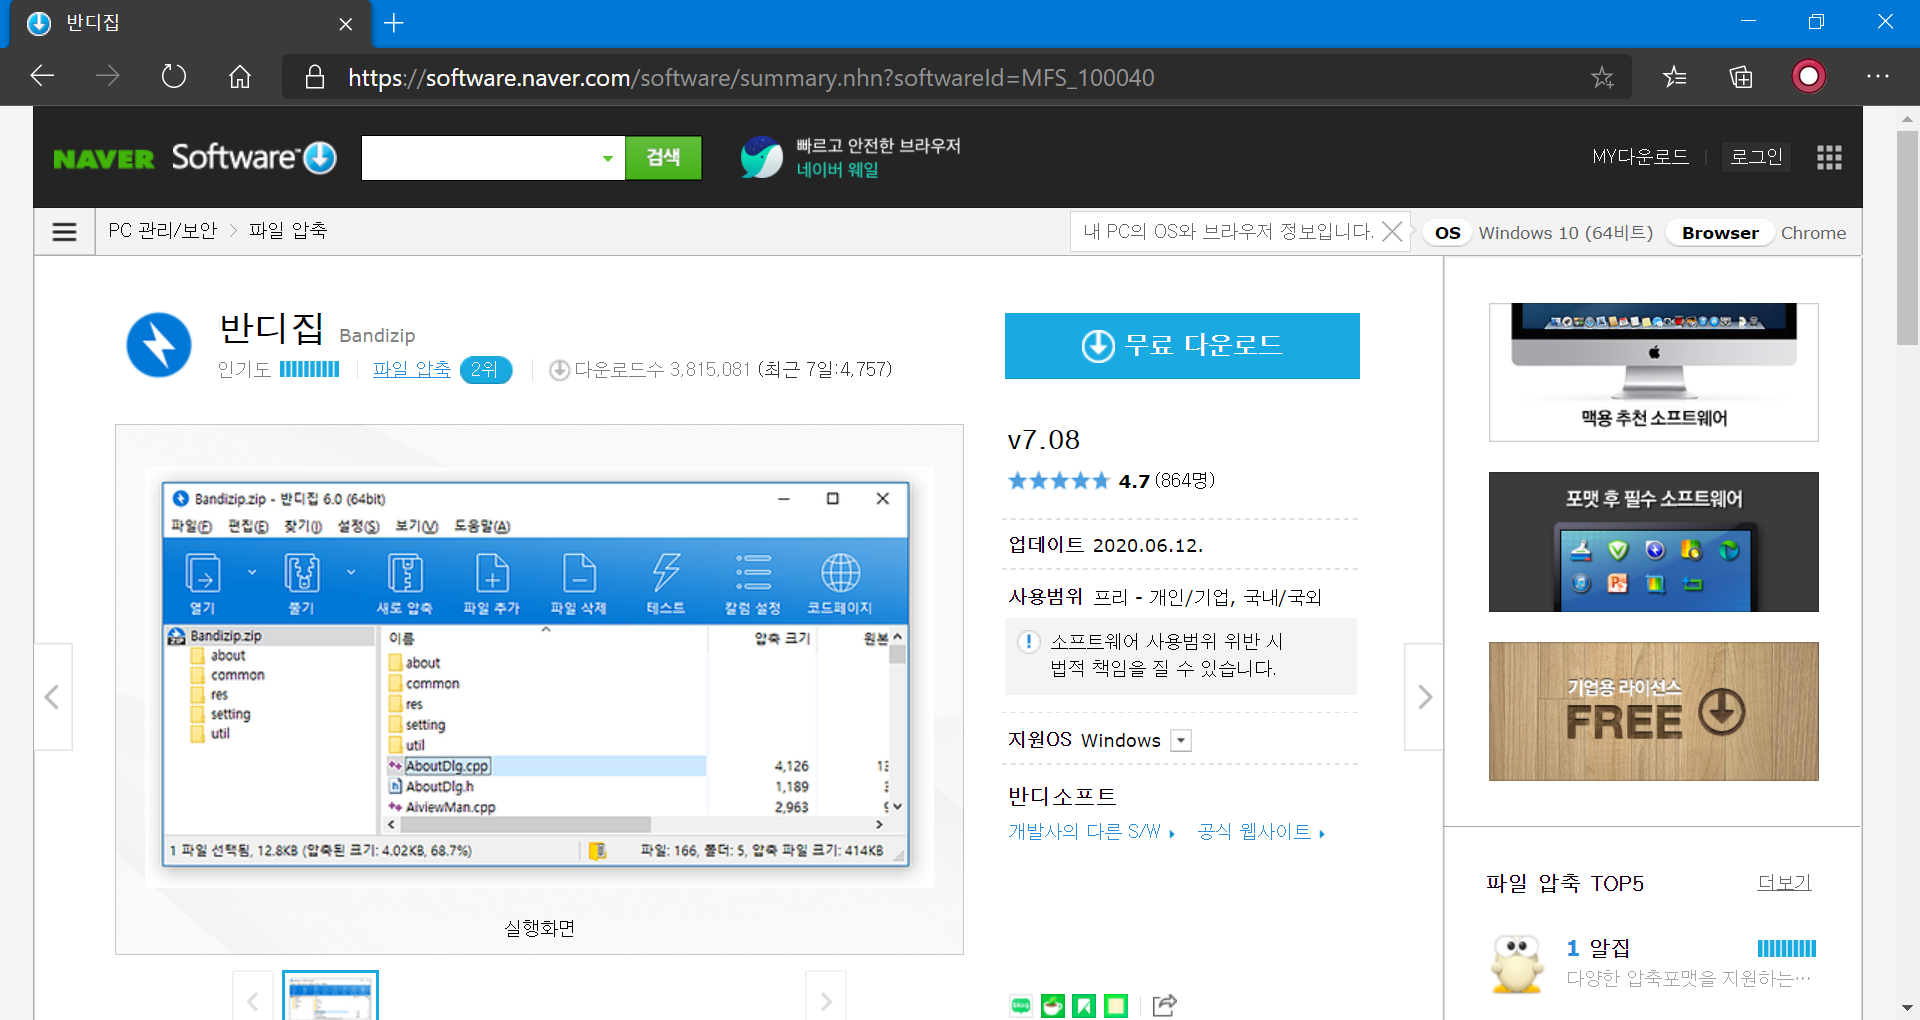Click the 알집 penguin icon

tap(1517, 963)
